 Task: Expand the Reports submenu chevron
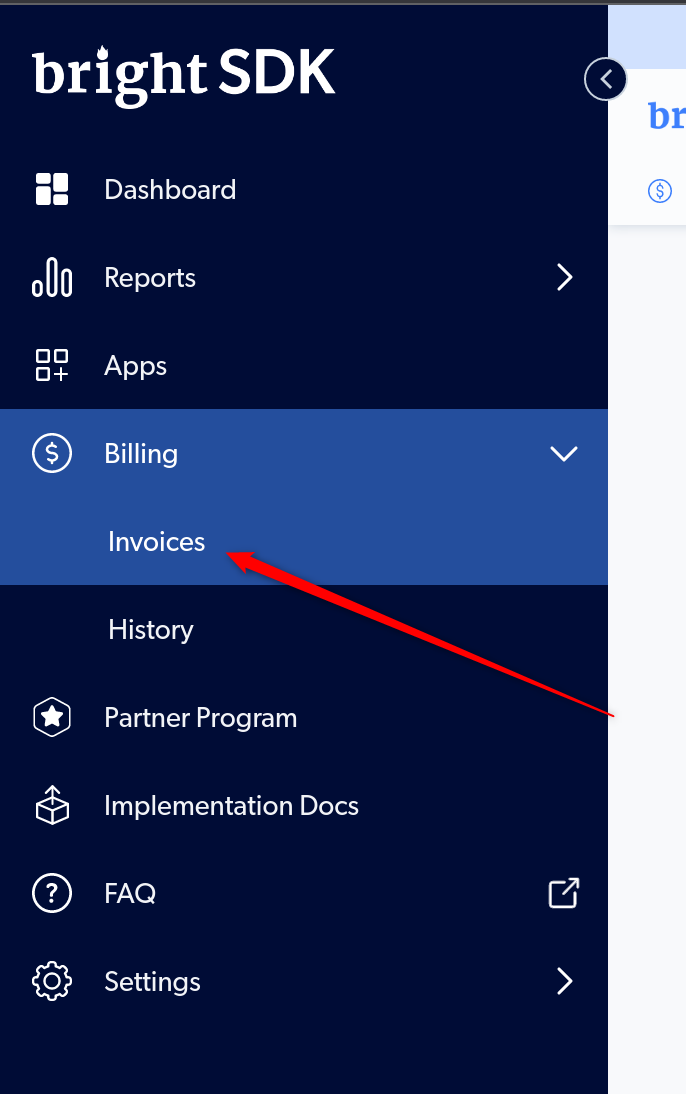click(x=565, y=277)
